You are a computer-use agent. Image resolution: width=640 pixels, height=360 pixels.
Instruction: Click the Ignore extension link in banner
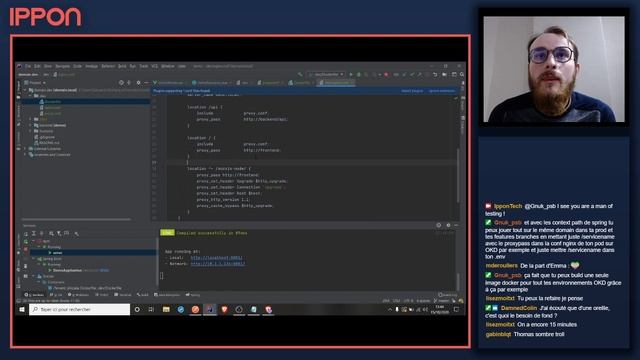coord(442,91)
